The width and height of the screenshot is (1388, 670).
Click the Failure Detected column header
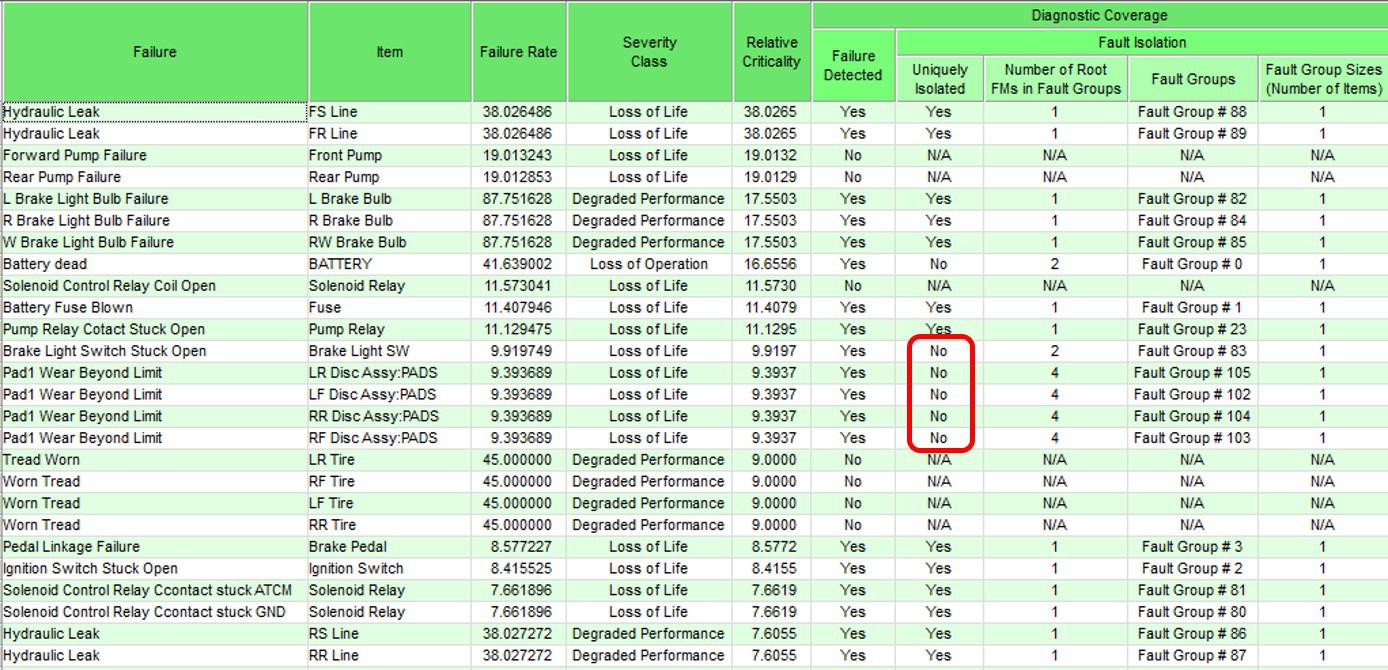853,65
